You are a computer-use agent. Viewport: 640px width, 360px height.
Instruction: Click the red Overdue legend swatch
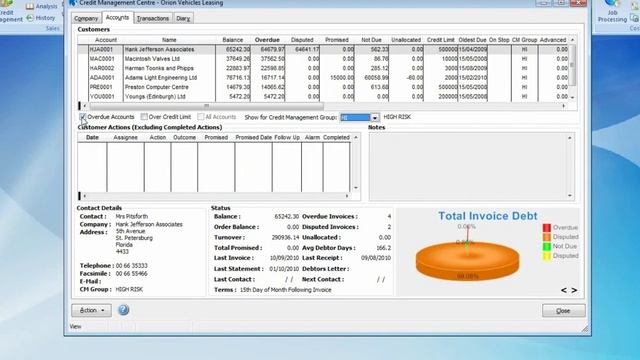coord(547,227)
